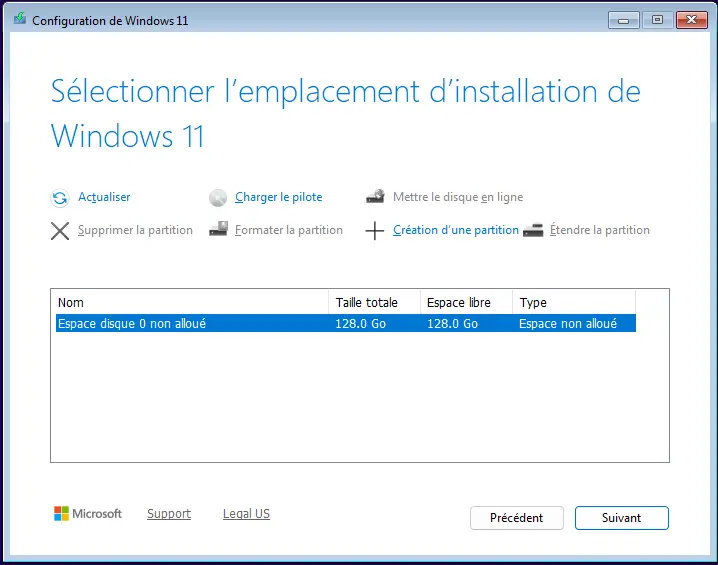Click the Mettre le disque en ligne icon

pos(375,197)
